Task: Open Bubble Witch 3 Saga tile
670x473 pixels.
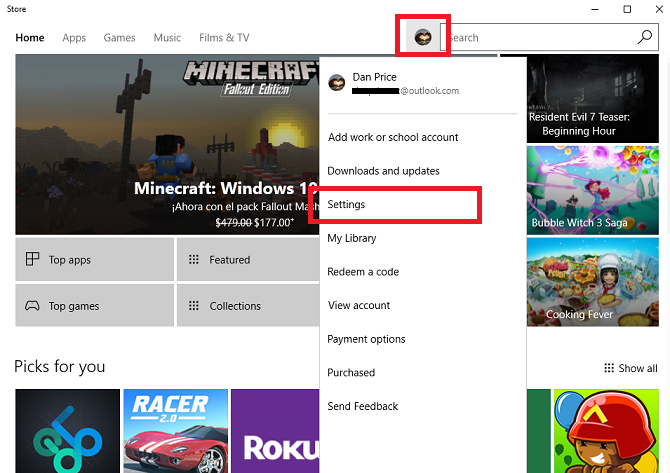Action: coord(593,190)
